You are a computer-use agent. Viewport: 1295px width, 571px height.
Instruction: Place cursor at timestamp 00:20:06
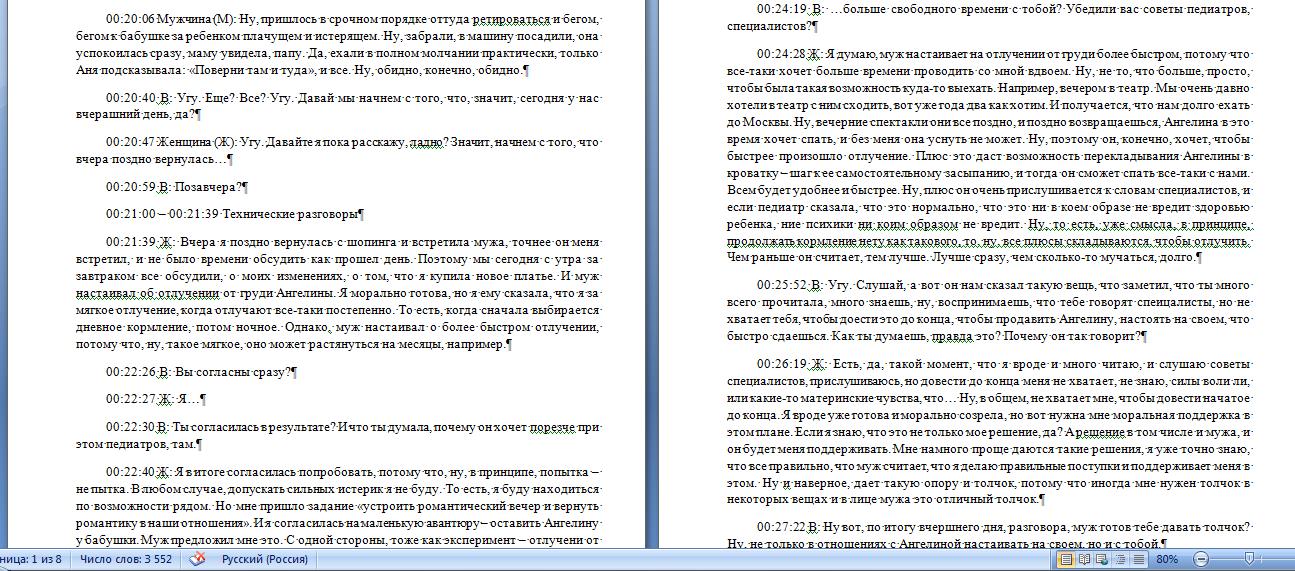pos(131,19)
